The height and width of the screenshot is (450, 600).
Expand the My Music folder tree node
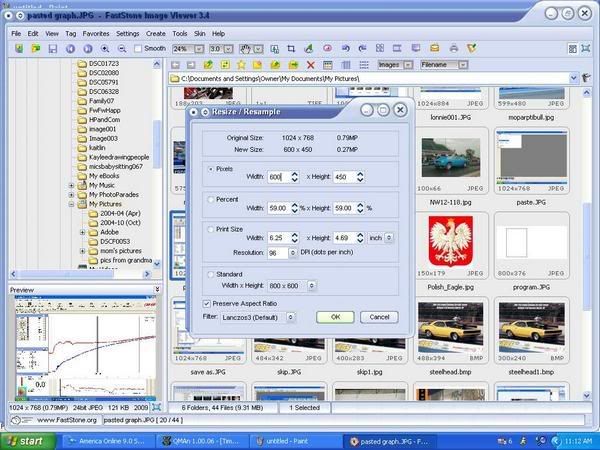coord(72,186)
